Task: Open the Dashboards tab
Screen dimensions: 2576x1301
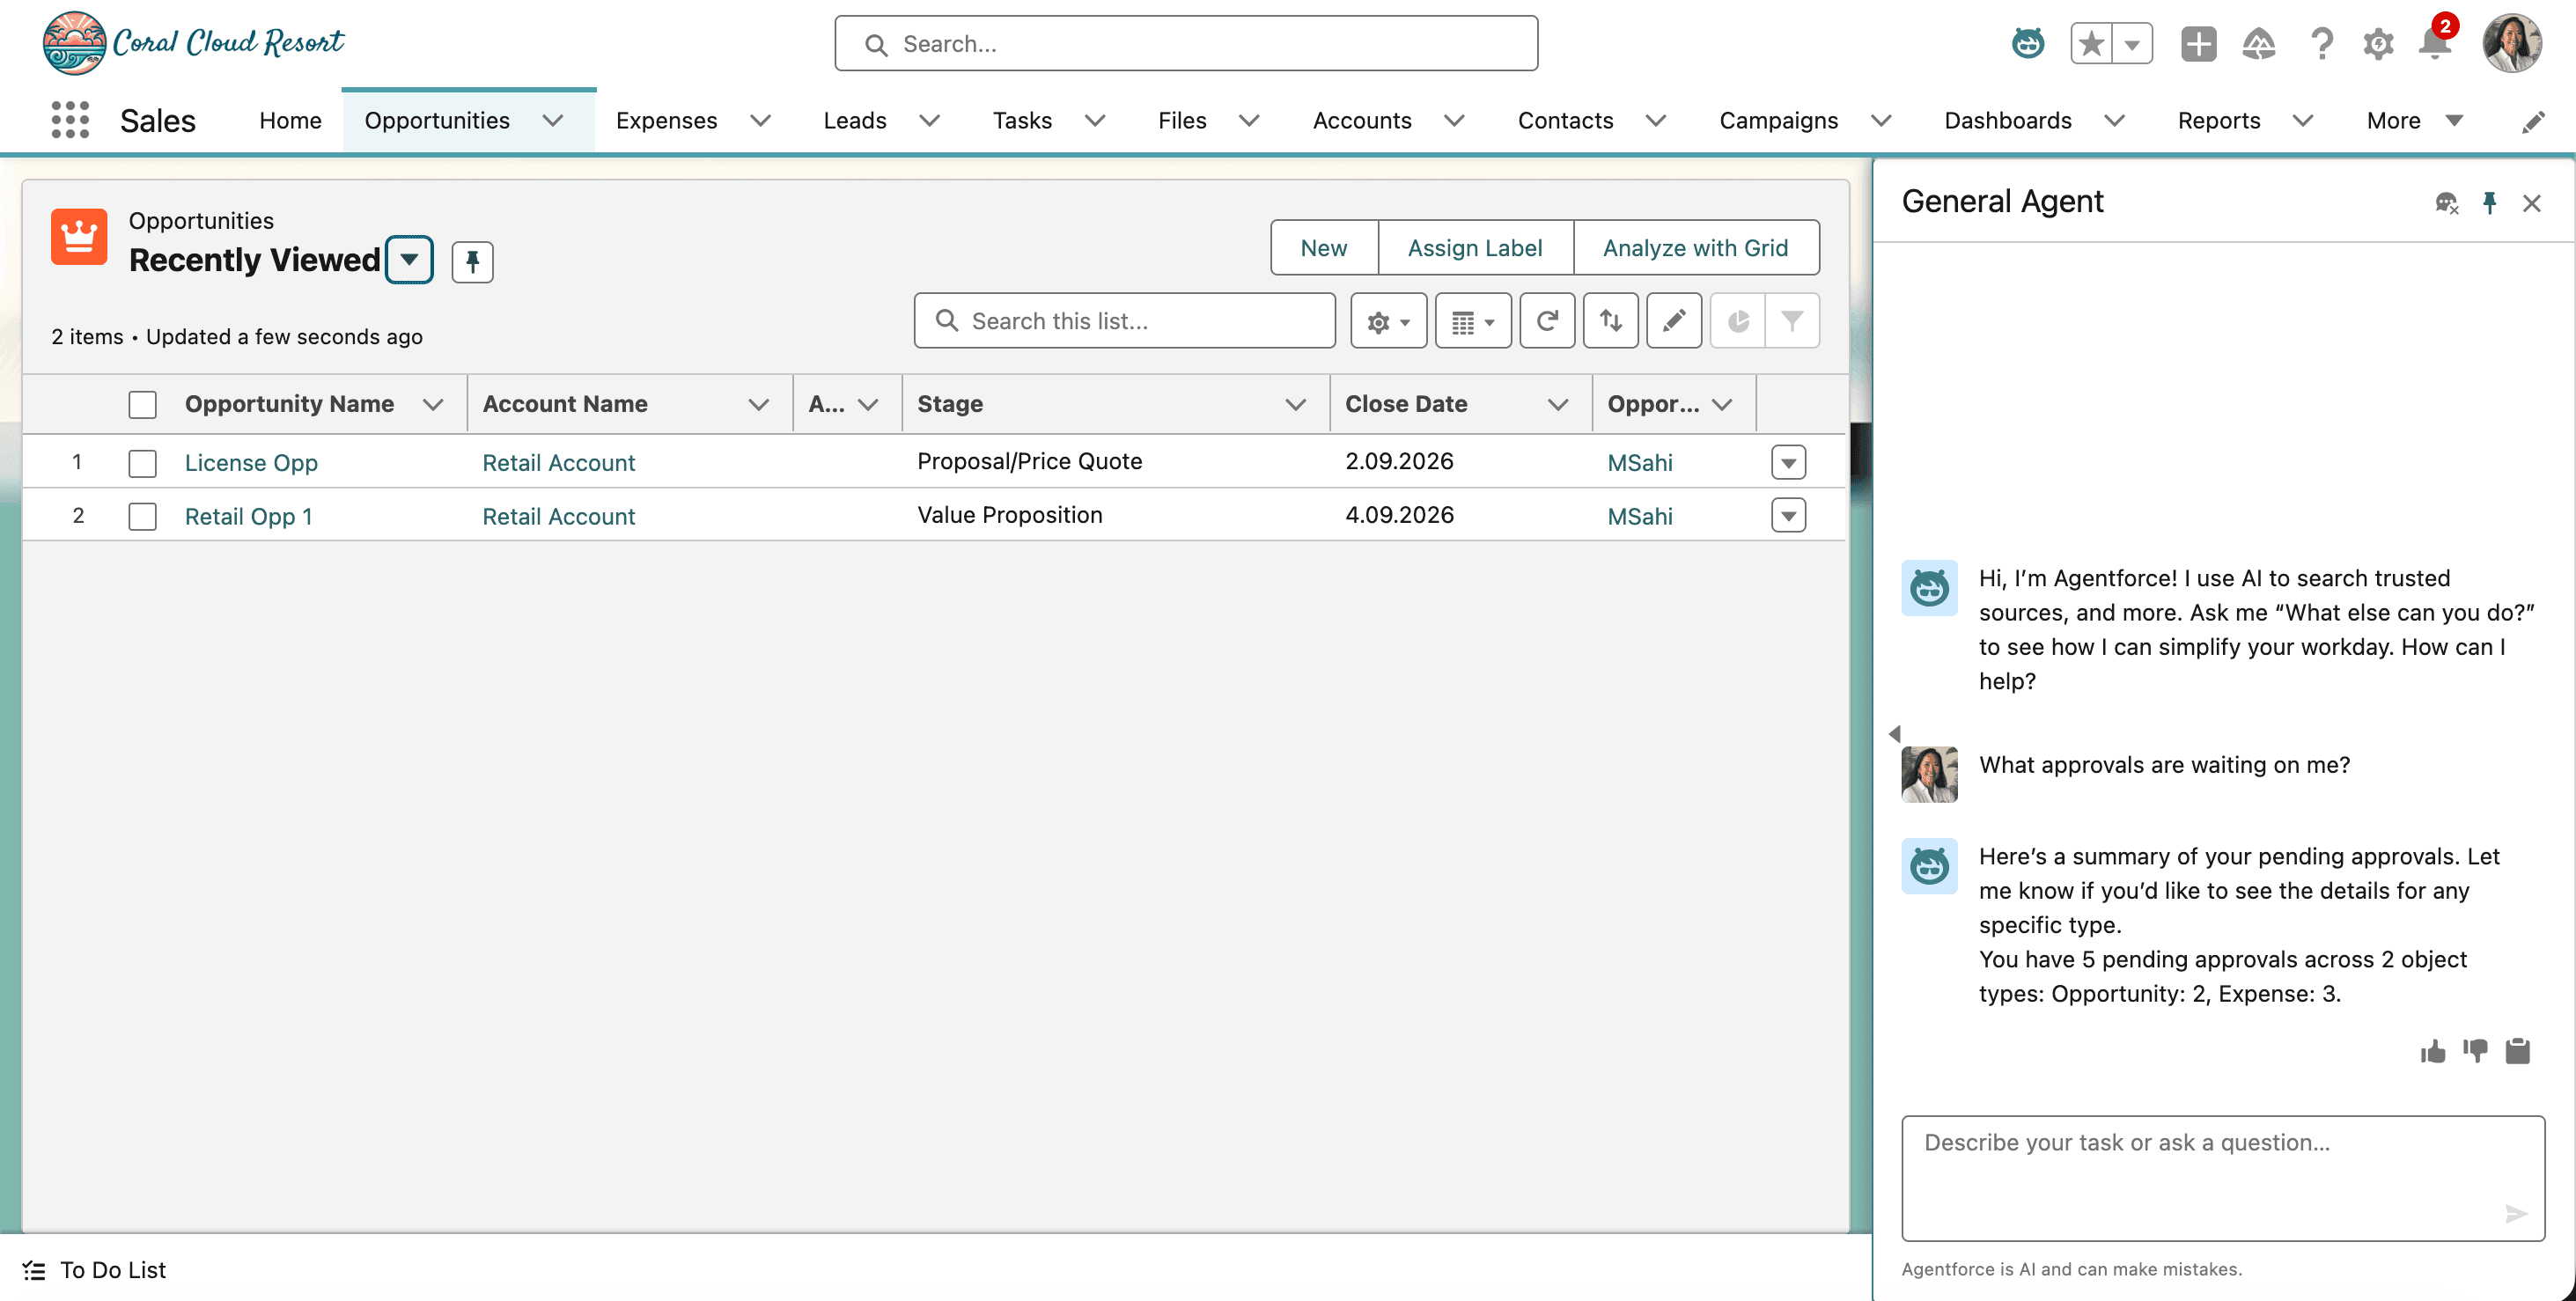Action: (x=2007, y=121)
